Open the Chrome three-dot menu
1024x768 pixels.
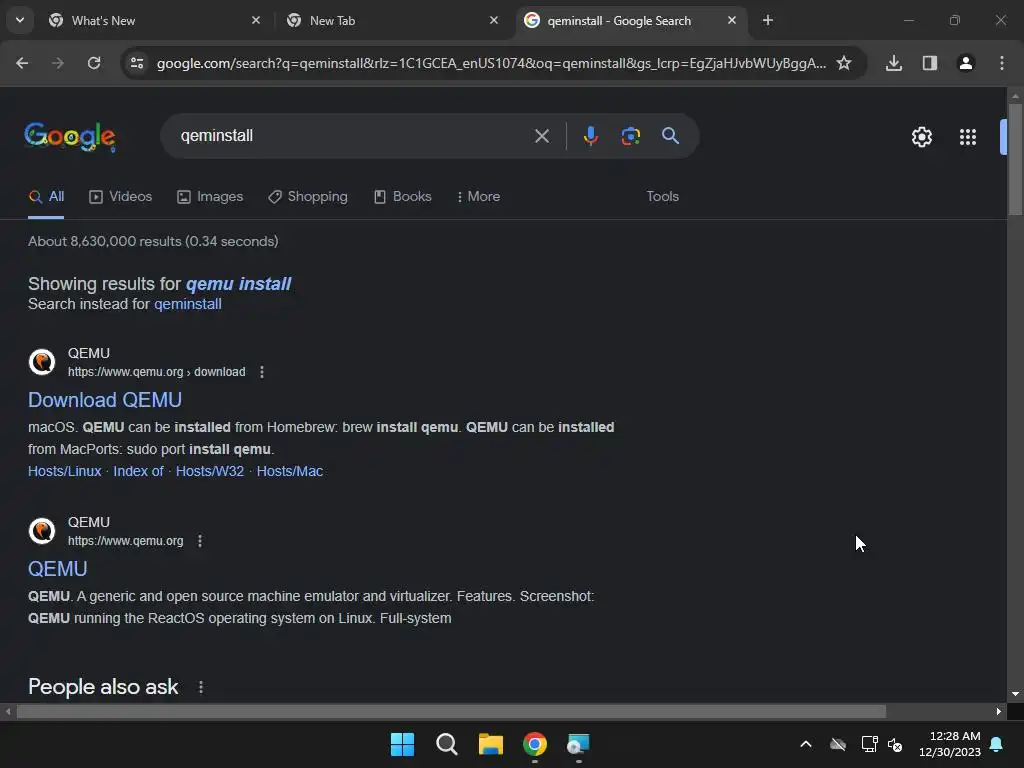[1002, 63]
